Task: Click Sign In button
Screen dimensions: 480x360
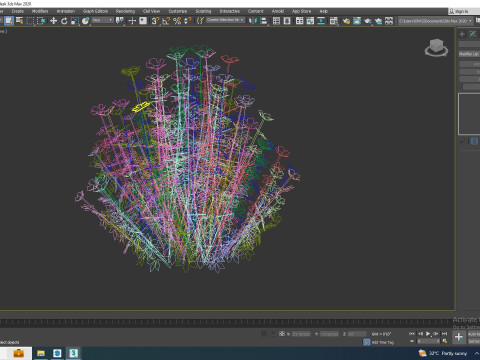Action: (x=461, y=11)
